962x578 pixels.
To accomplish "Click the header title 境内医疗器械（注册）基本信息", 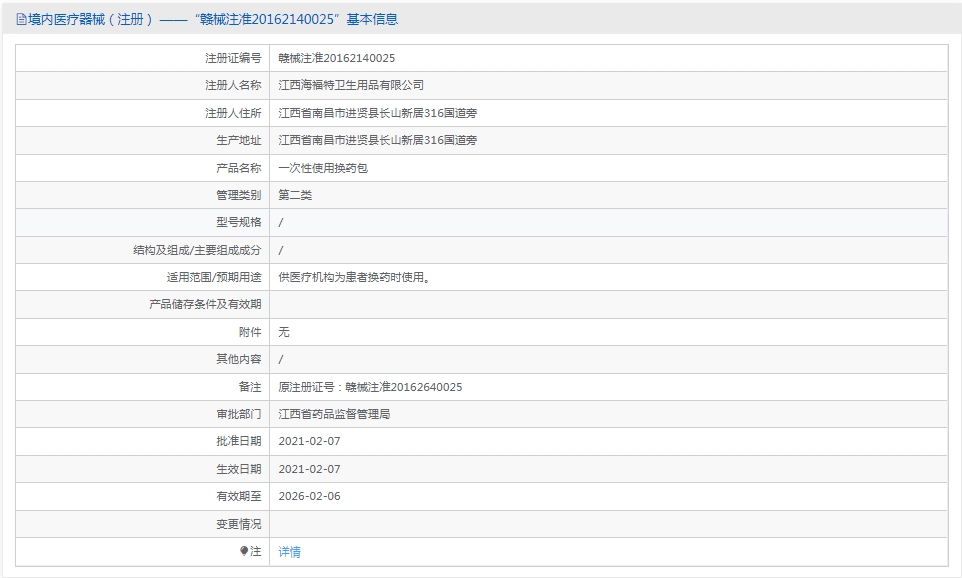I will click(x=212, y=20).
